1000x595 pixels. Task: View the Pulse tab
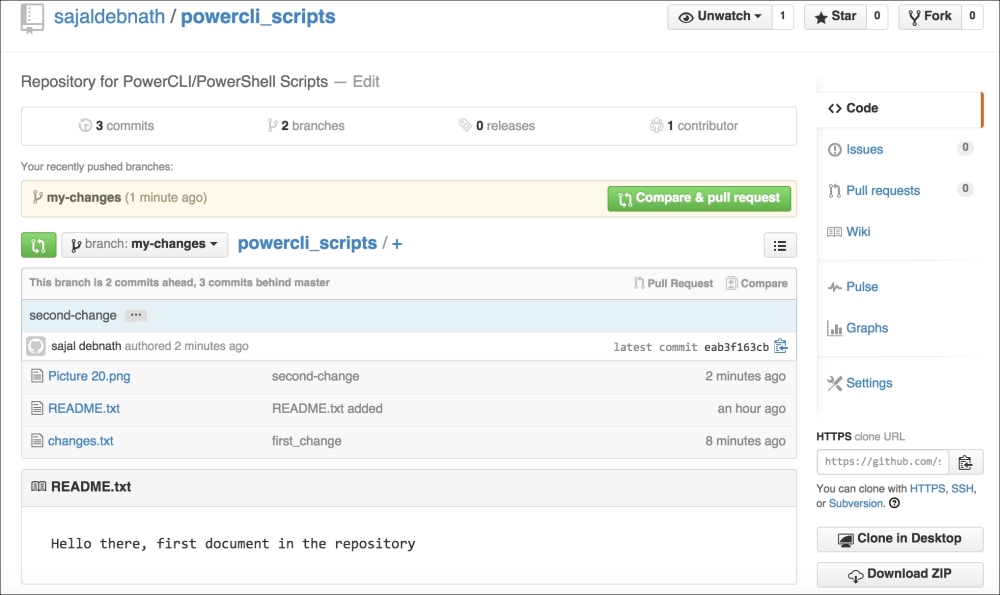pyautogui.click(x=862, y=287)
